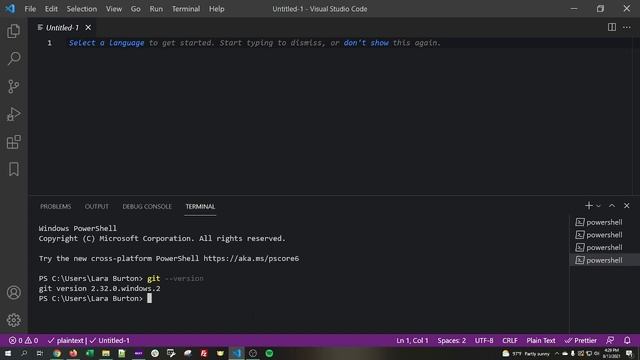
Task: Click the errors and warnings status indicator
Action: (23, 340)
